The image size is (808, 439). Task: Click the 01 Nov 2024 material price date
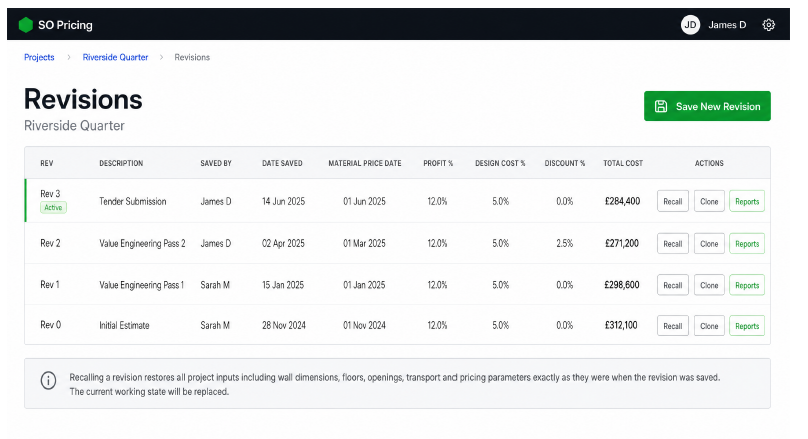point(364,325)
